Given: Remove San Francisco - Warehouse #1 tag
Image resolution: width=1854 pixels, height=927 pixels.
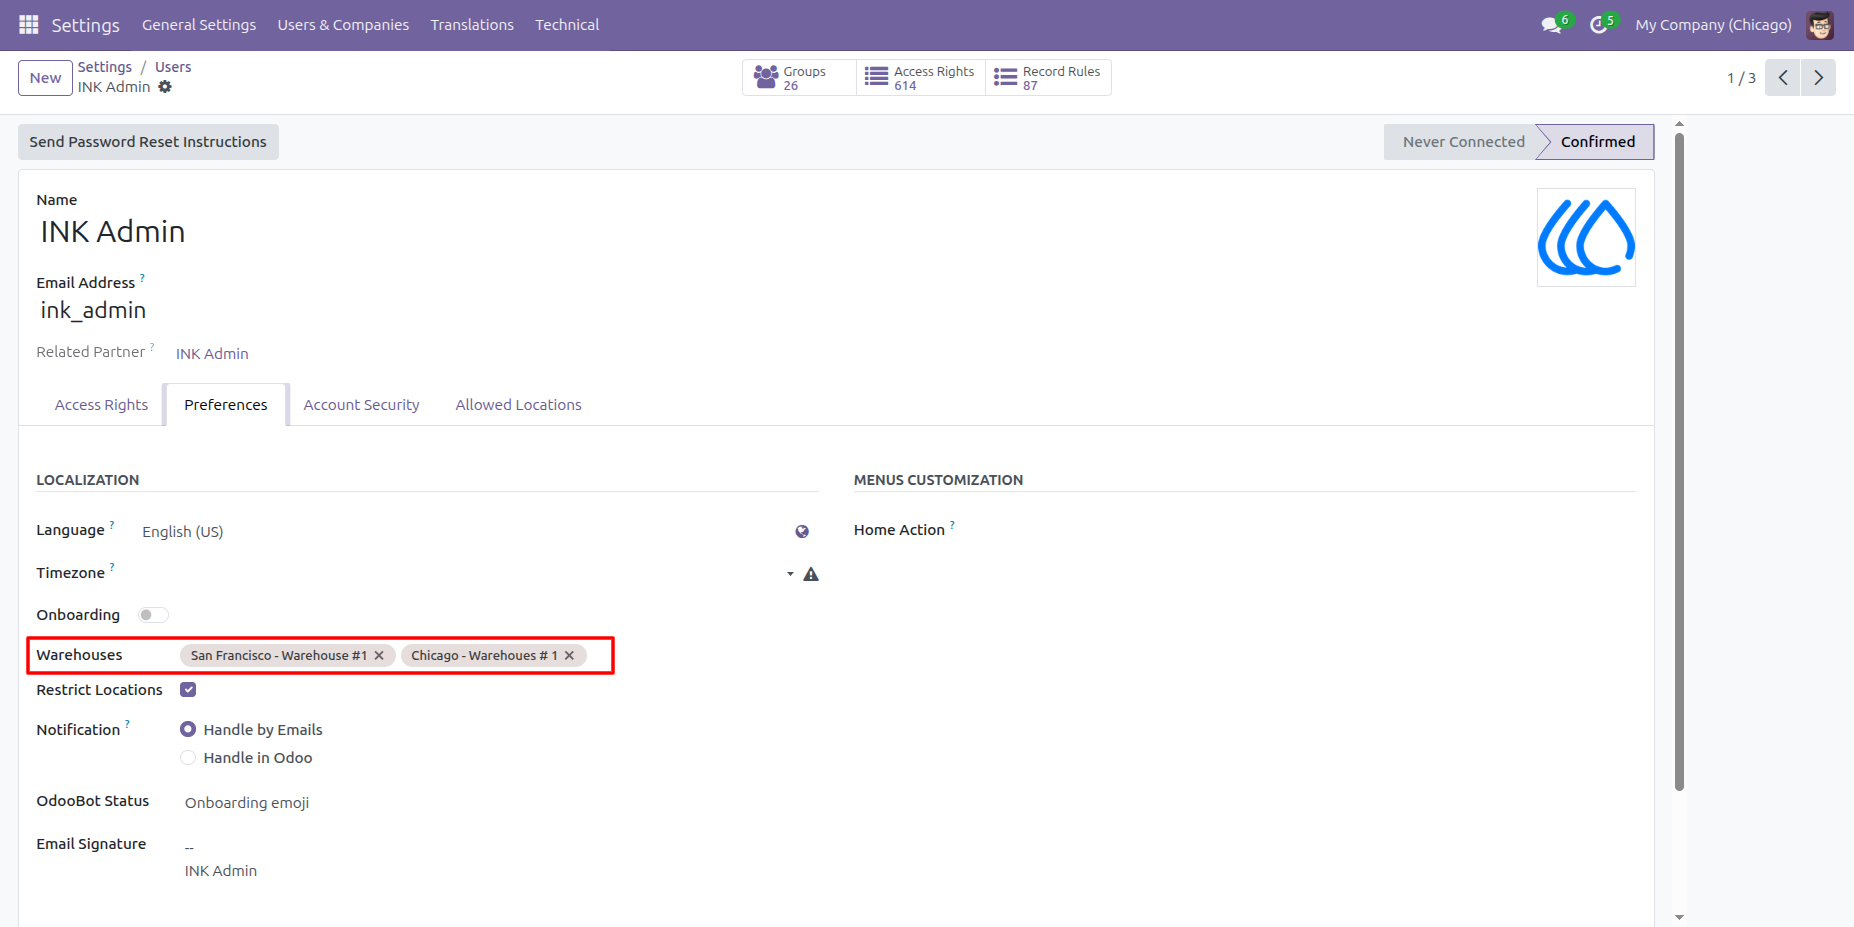Looking at the screenshot, I should (x=379, y=656).
